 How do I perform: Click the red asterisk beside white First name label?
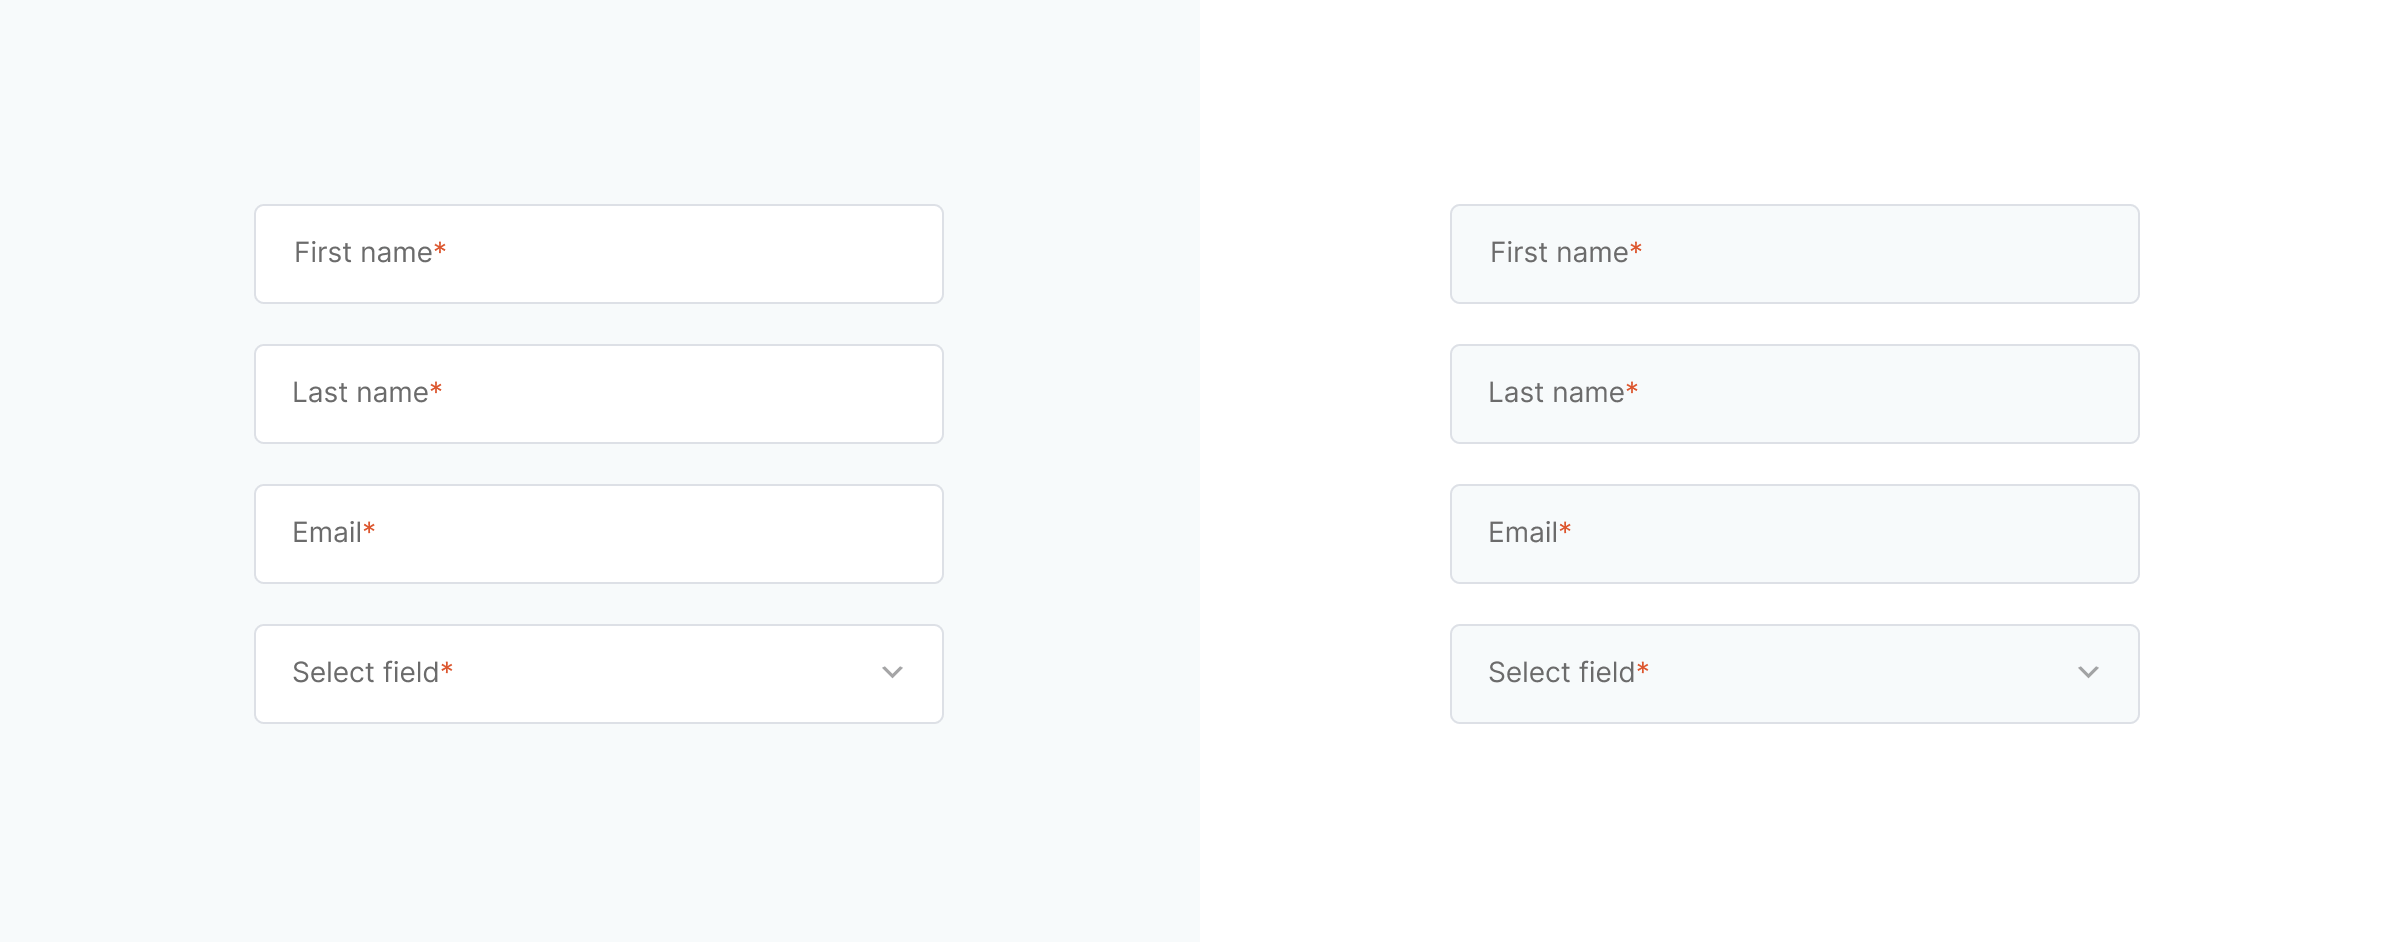pos(440,248)
